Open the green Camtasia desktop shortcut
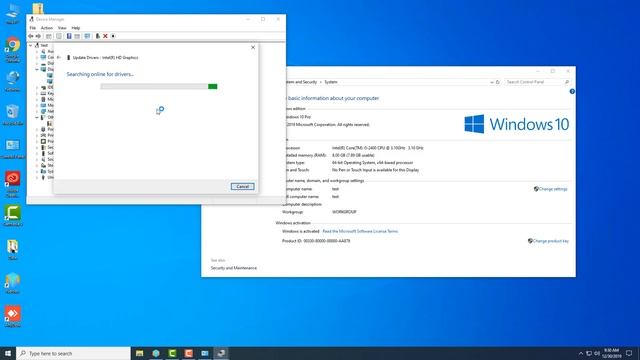 13,216
